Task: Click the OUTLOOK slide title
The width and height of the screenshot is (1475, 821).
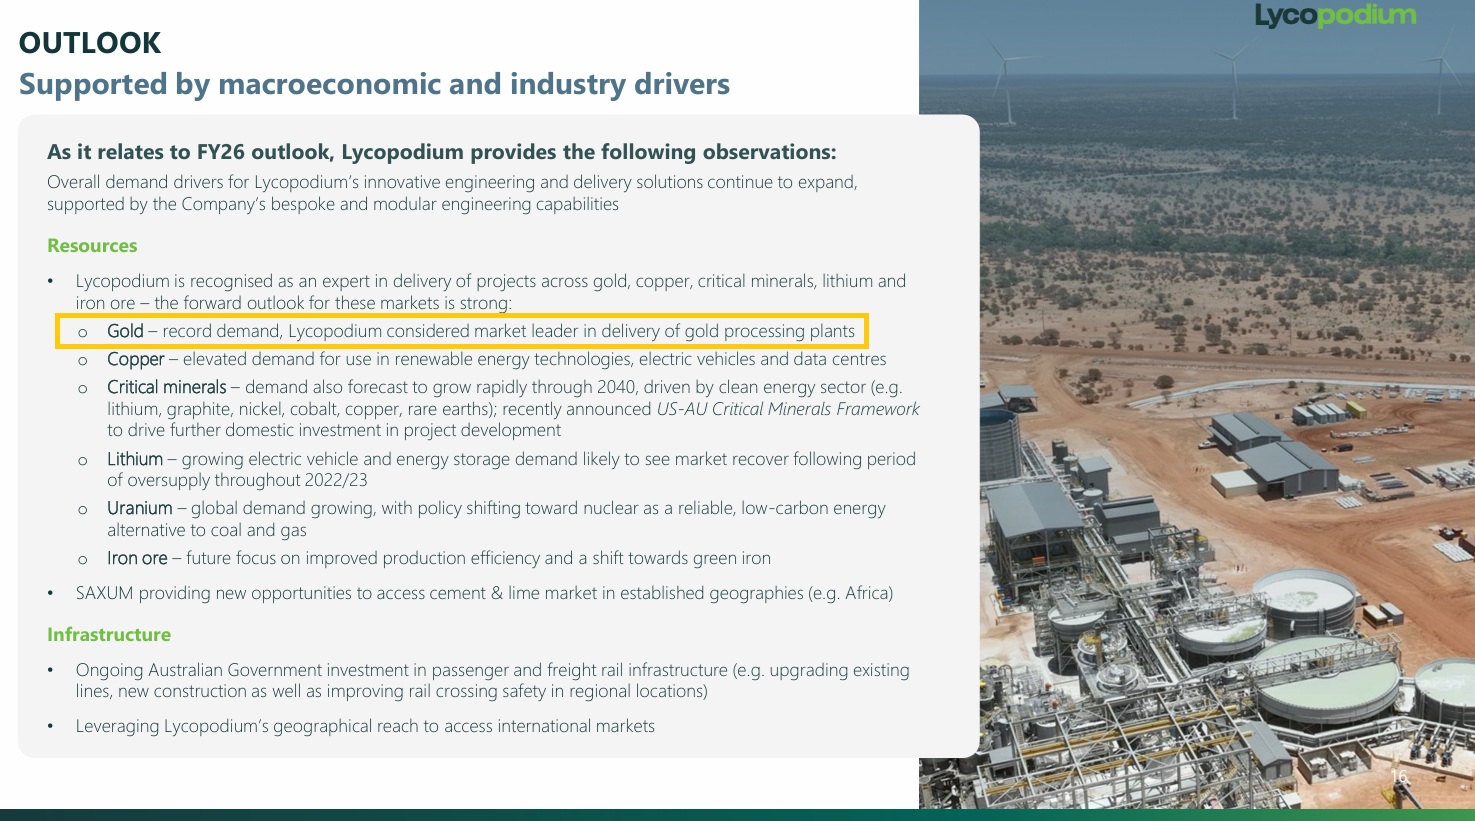Action: click(x=90, y=43)
